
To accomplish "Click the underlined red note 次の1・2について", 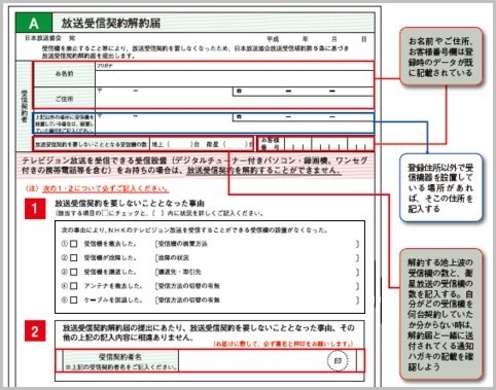I will pyautogui.click(x=106, y=189).
